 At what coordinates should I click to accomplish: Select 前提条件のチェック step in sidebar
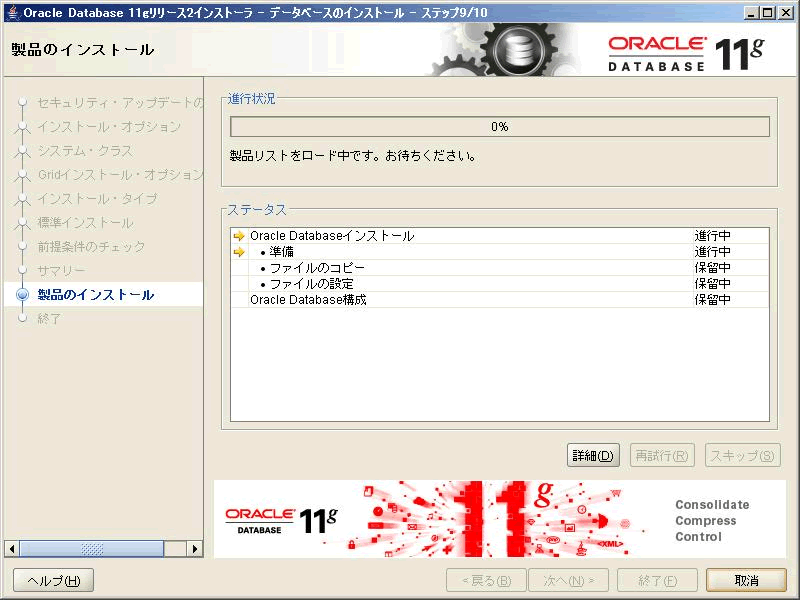click(x=91, y=247)
